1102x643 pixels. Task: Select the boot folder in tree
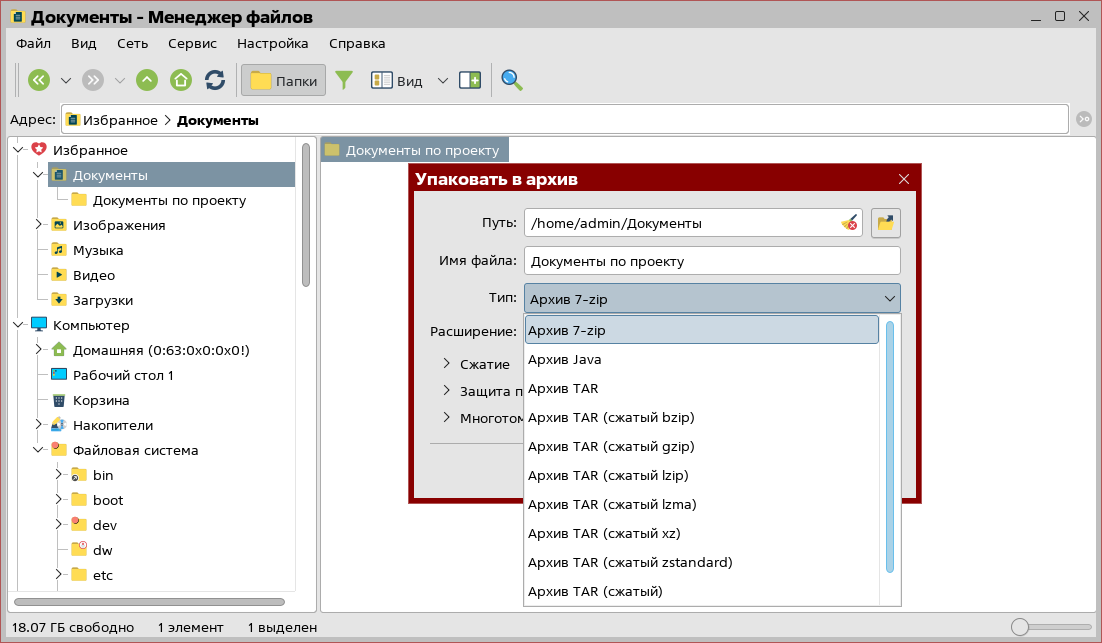(x=108, y=500)
